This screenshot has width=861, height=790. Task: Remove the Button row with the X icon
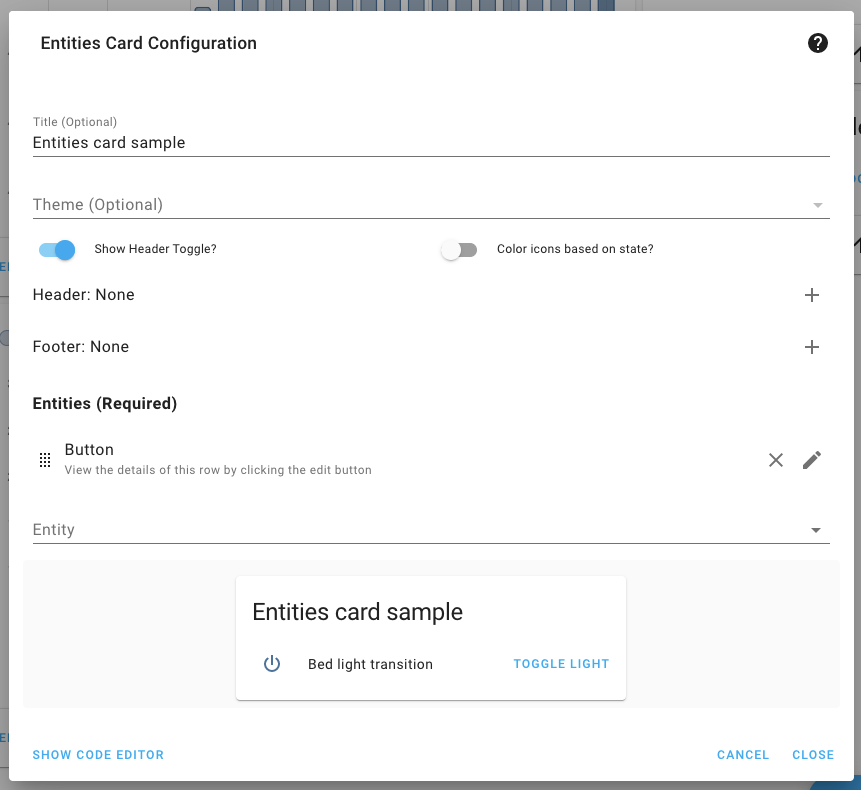776,460
